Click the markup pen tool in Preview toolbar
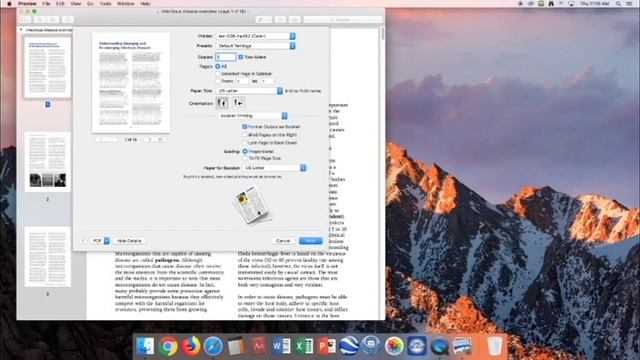Viewport: 640px width, 360px height. click(261, 19)
